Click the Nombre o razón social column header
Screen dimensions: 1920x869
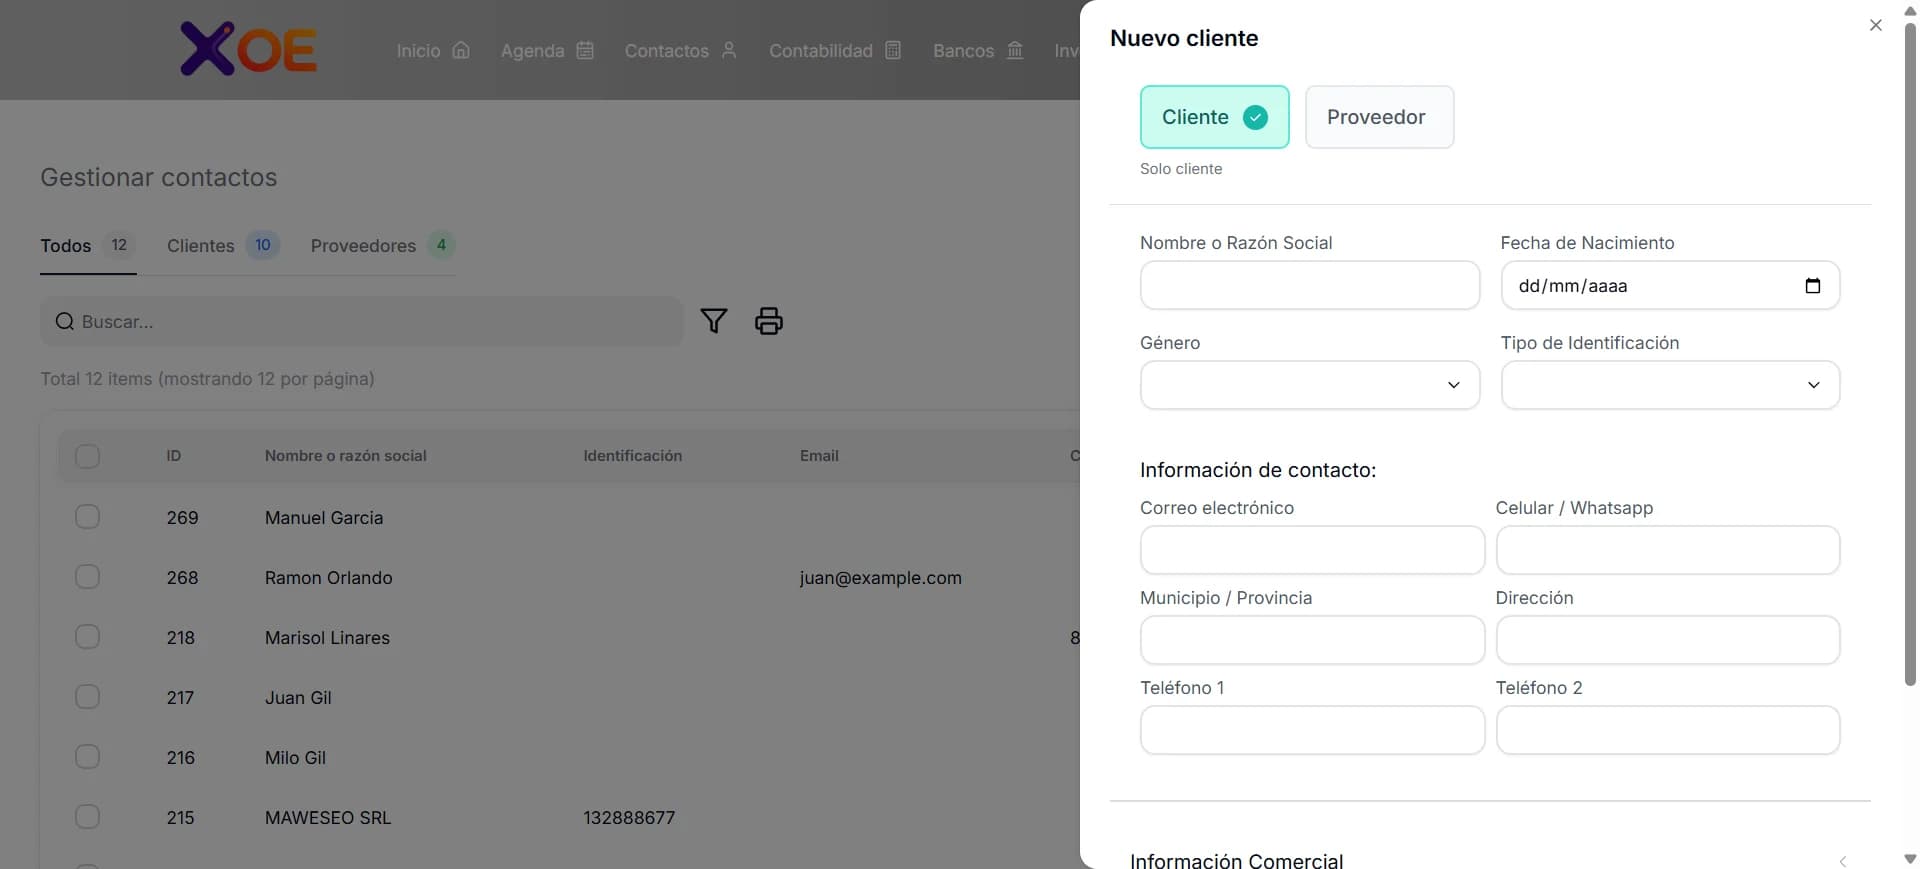pos(345,456)
